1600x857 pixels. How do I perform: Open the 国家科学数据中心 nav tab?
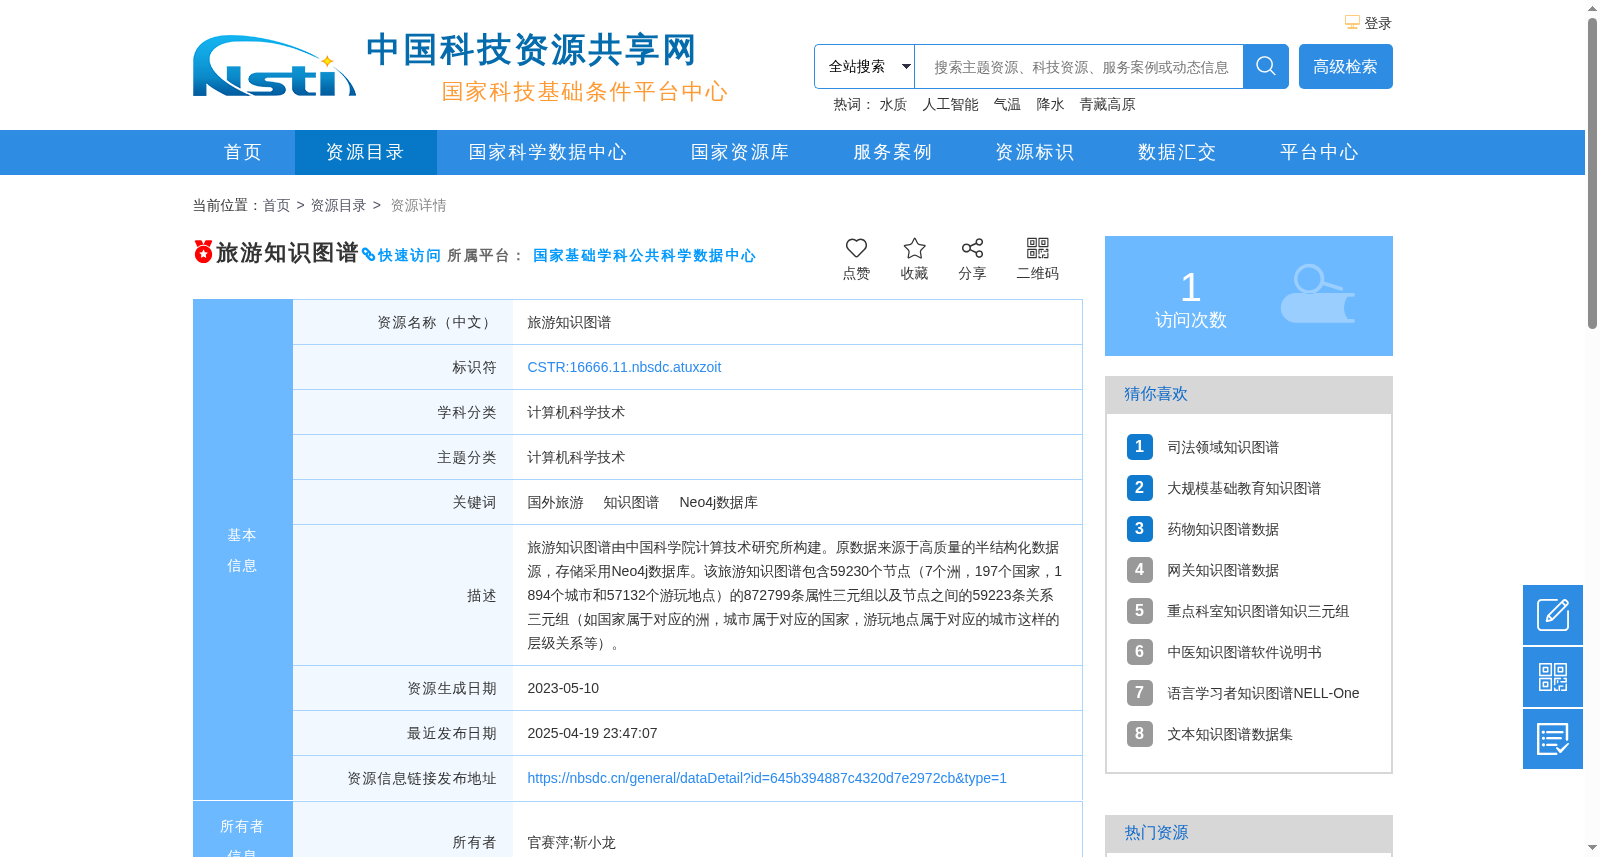(x=548, y=152)
